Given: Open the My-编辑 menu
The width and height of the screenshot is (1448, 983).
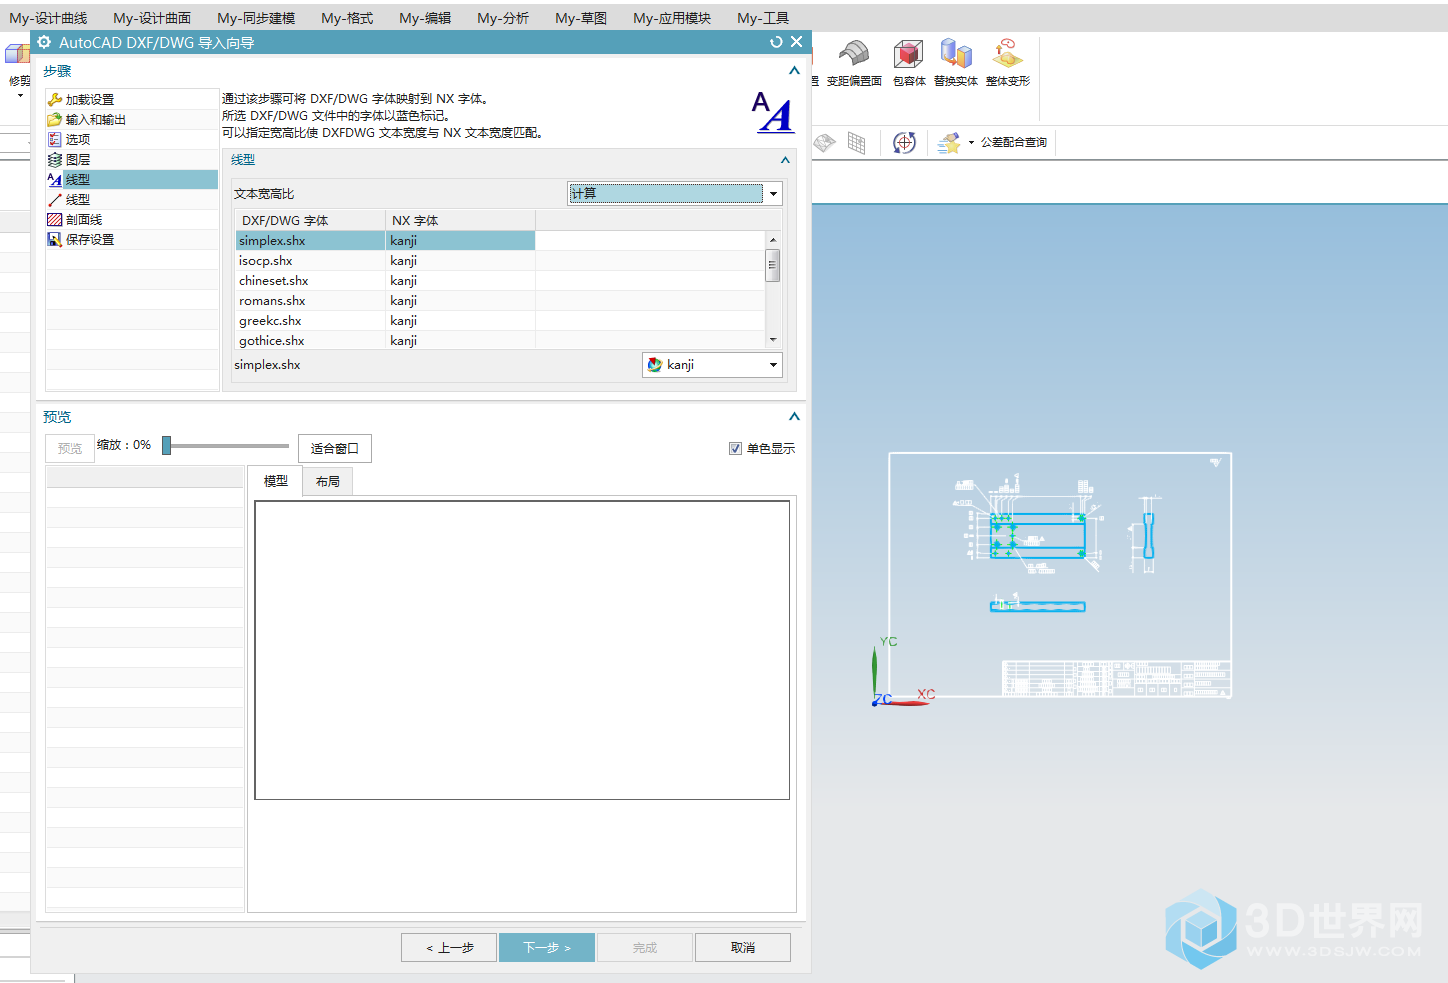Looking at the screenshot, I should 425,18.
